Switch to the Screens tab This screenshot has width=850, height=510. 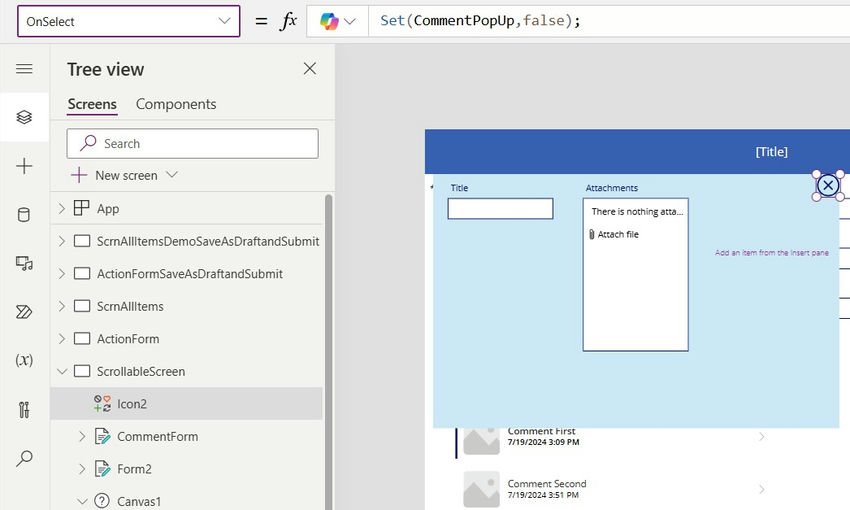(92, 104)
